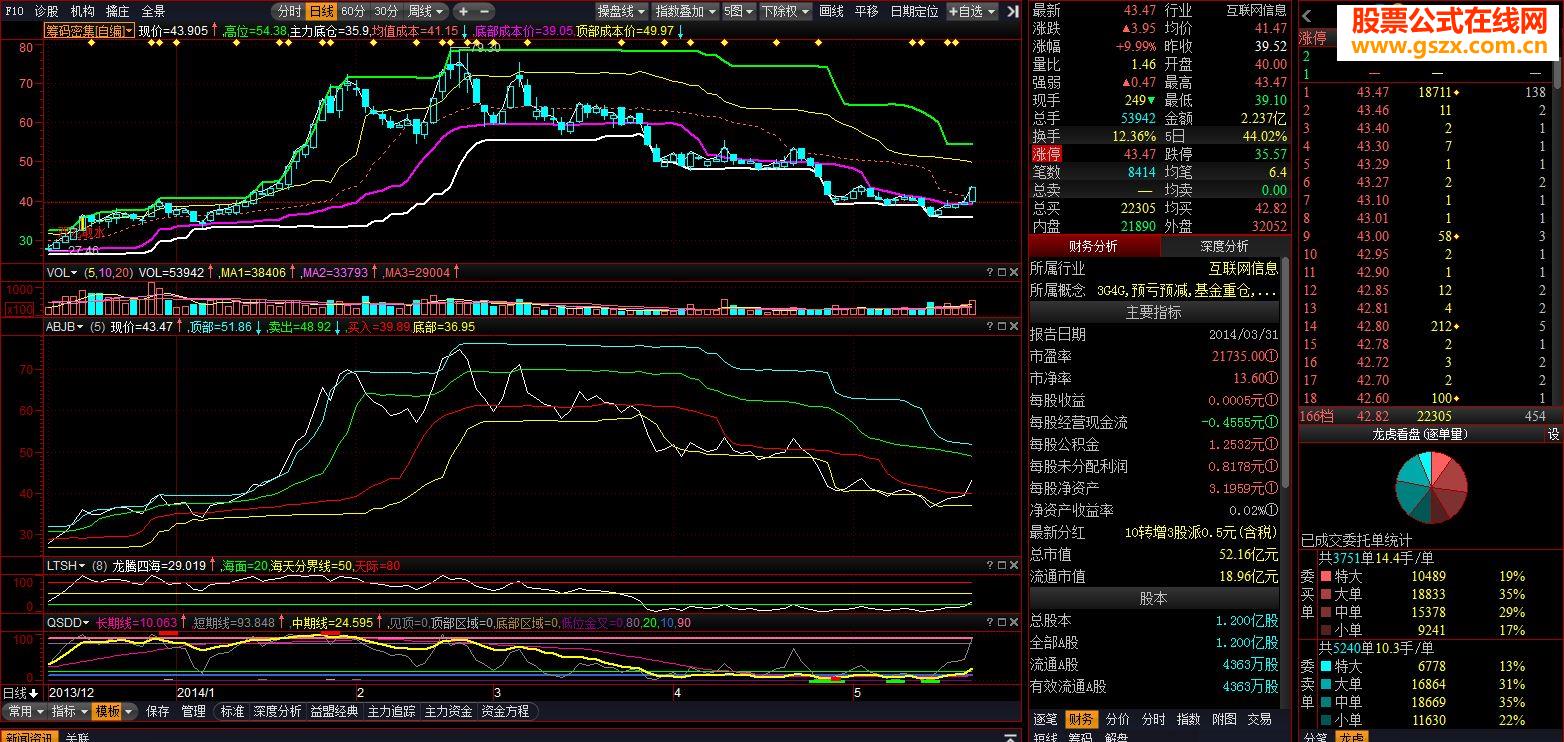Click the 保存 button in bottom toolbar

click(x=158, y=712)
